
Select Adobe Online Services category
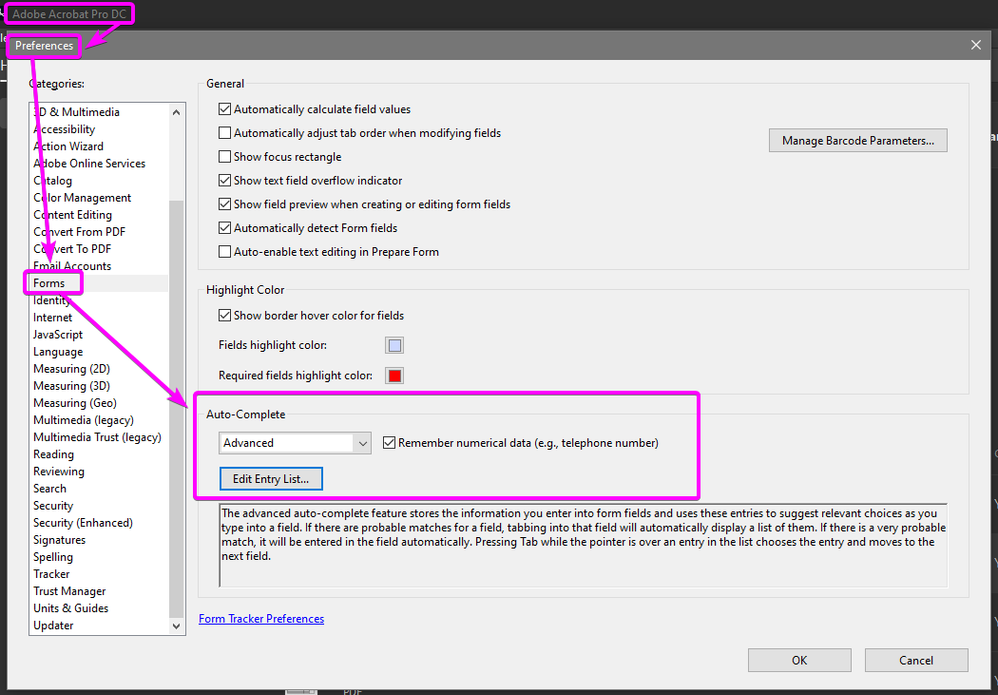[89, 164]
